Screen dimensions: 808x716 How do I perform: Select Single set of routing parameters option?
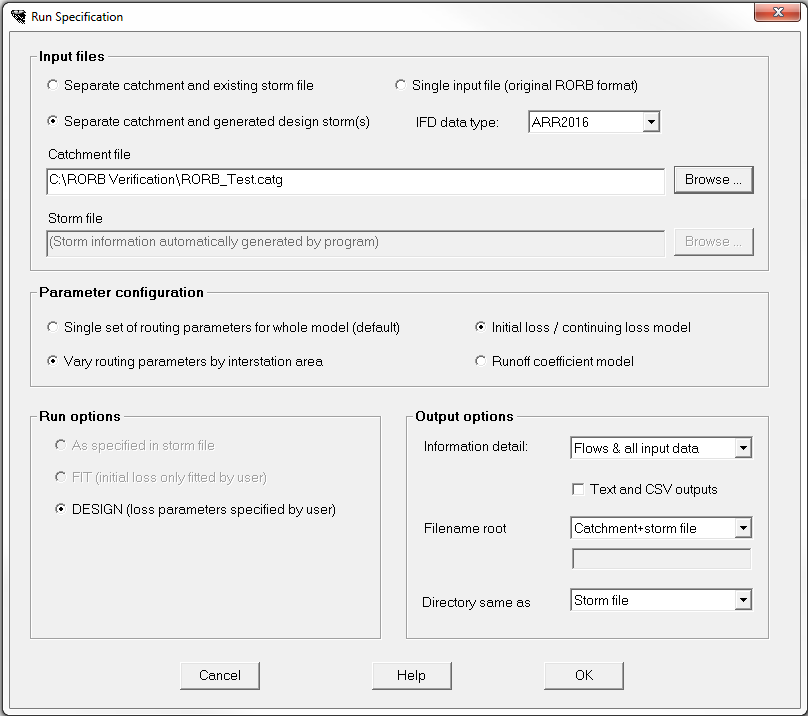coord(53,327)
